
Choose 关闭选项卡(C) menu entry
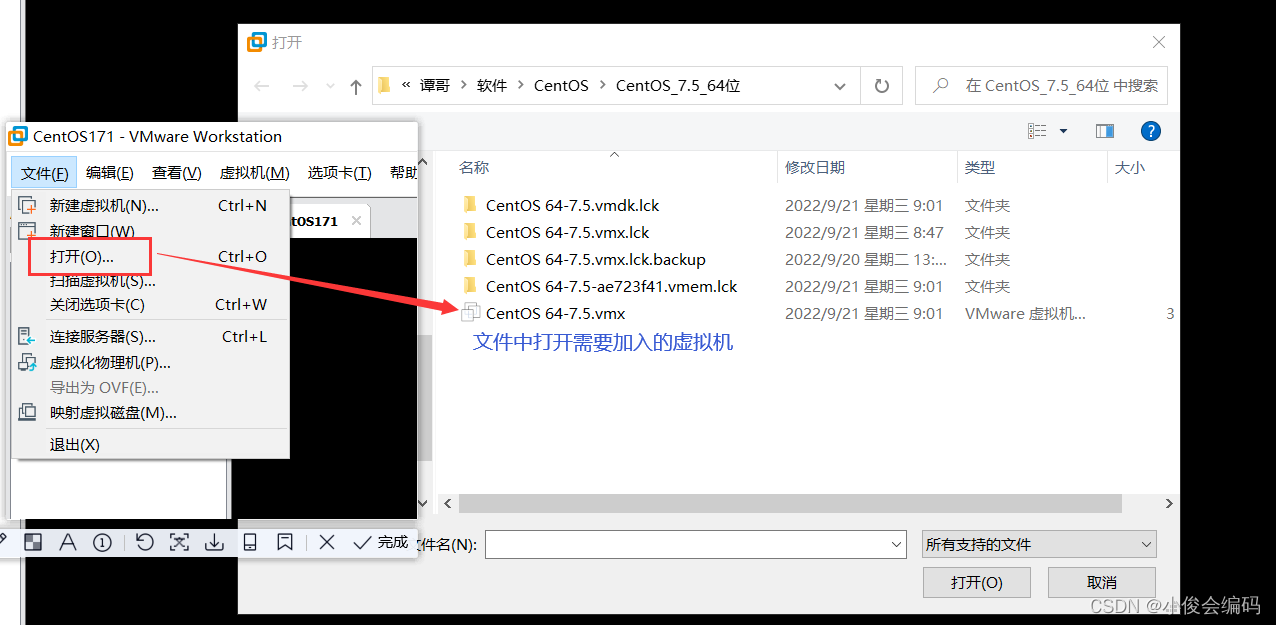pos(150,304)
